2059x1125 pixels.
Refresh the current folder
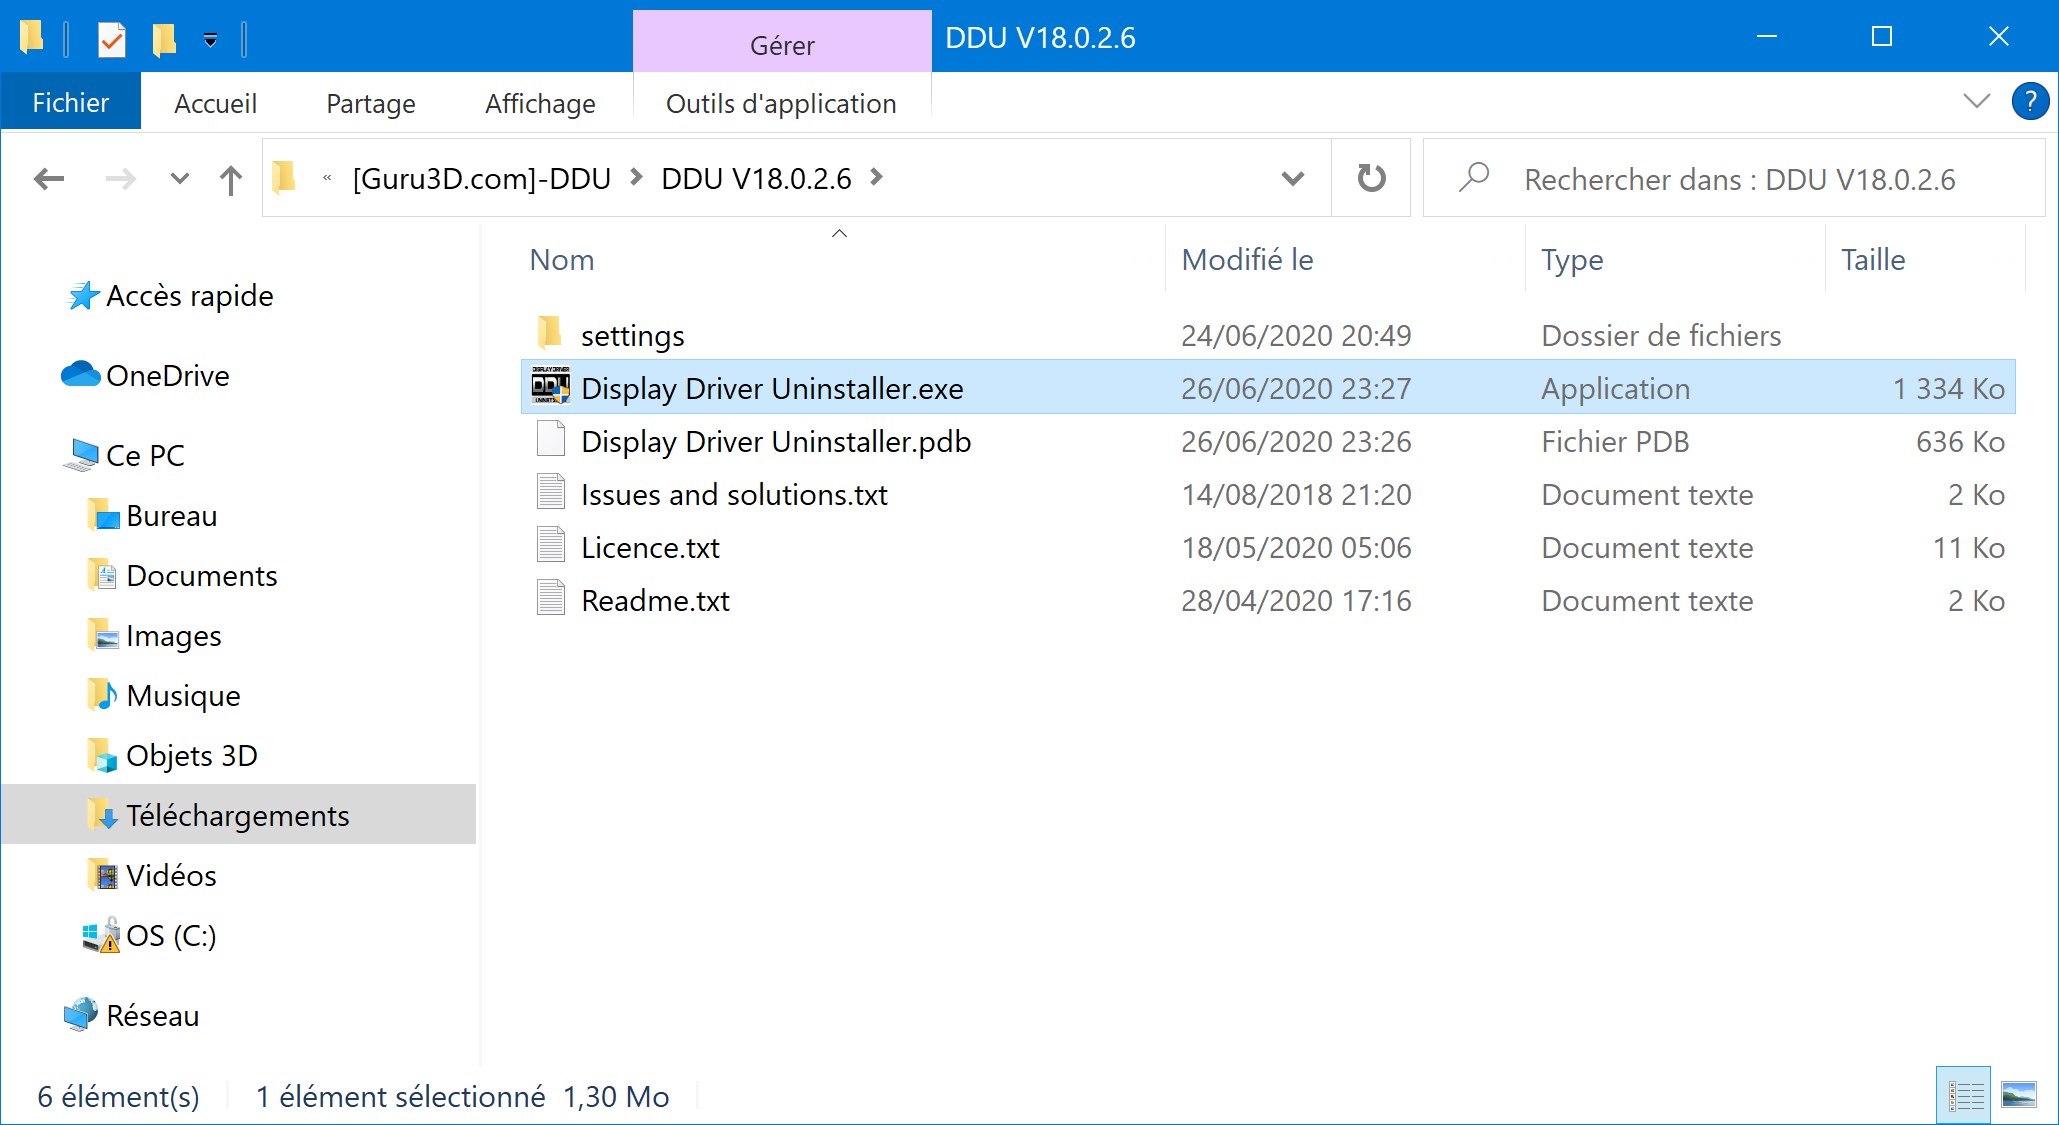(x=1371, y=179)
